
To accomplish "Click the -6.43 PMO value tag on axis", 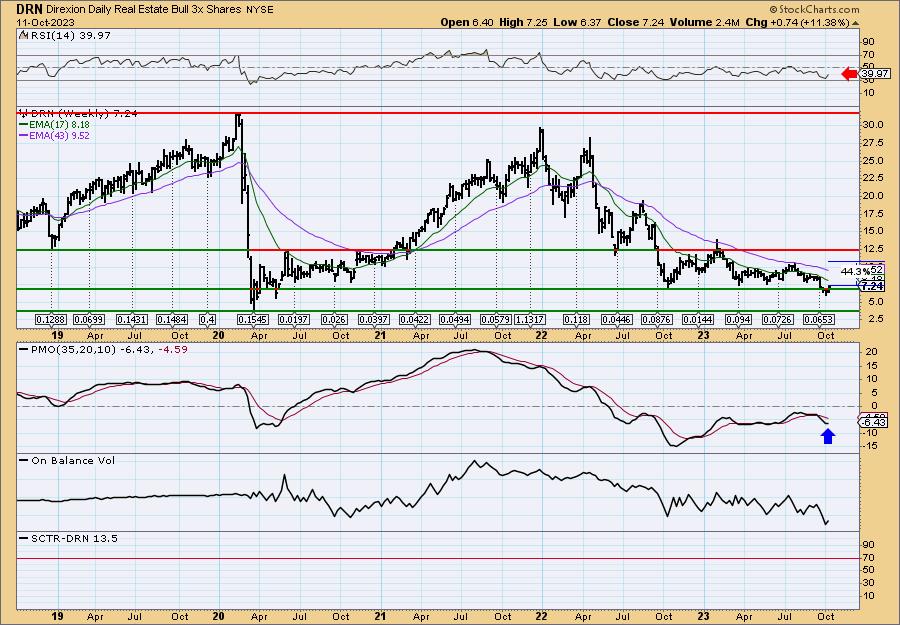I will tap(874, 422).
